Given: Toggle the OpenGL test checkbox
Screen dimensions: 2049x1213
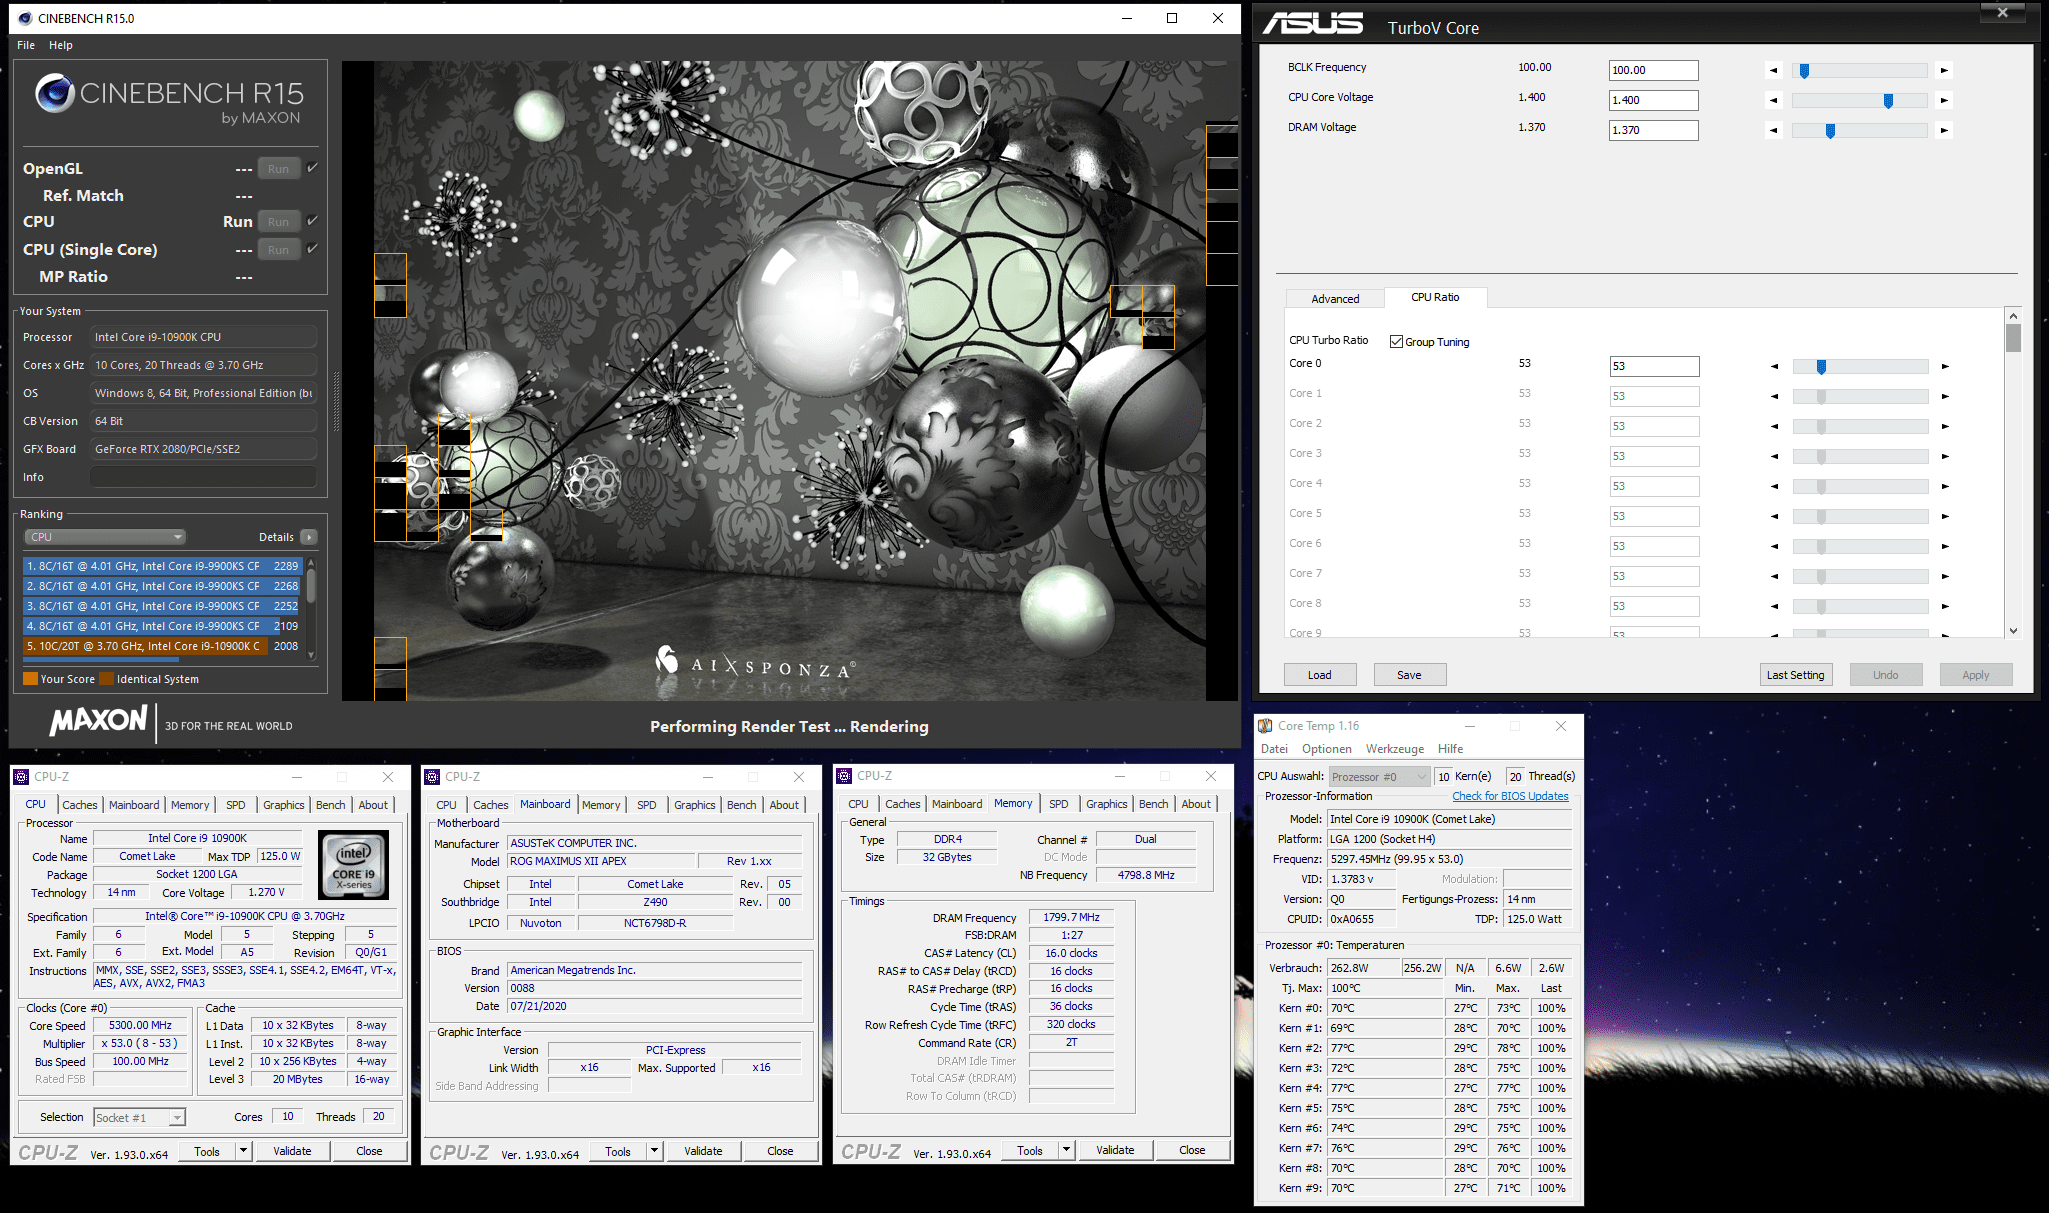Looking at the screenshot, I should pos(312,168).
